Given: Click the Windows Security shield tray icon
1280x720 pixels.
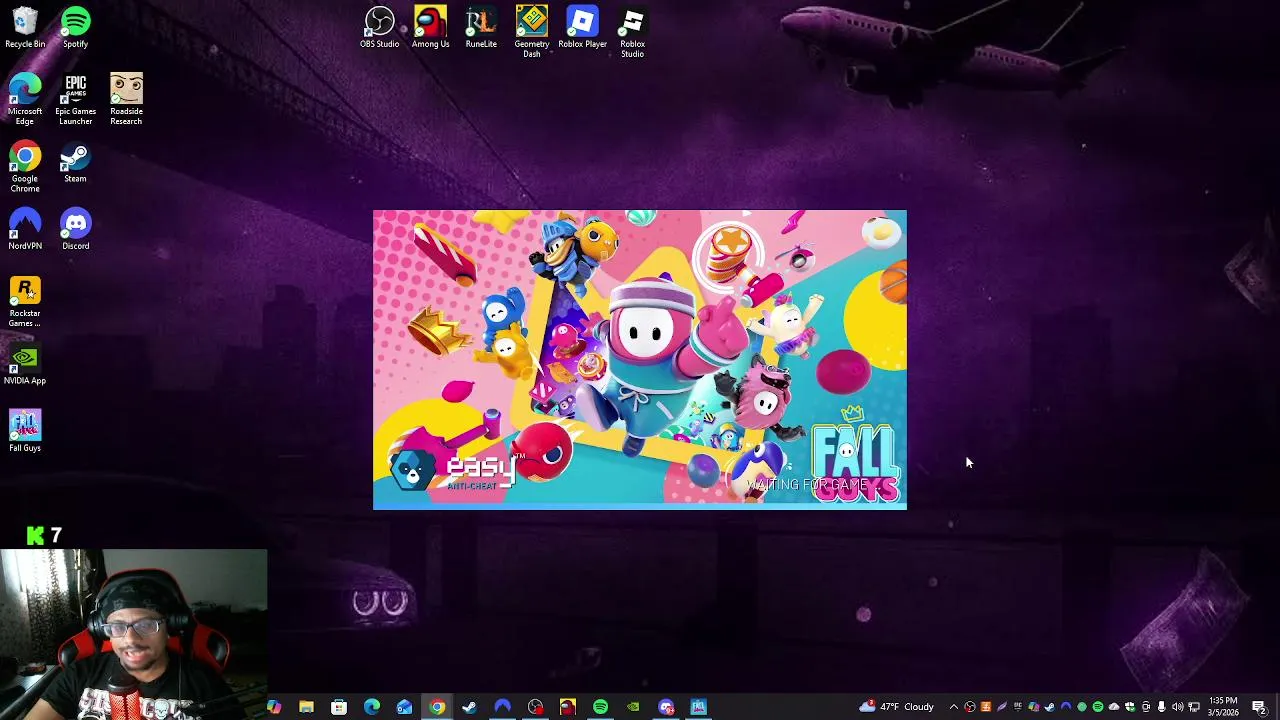Looking at the screenshot, I should tap(1130, 707).
